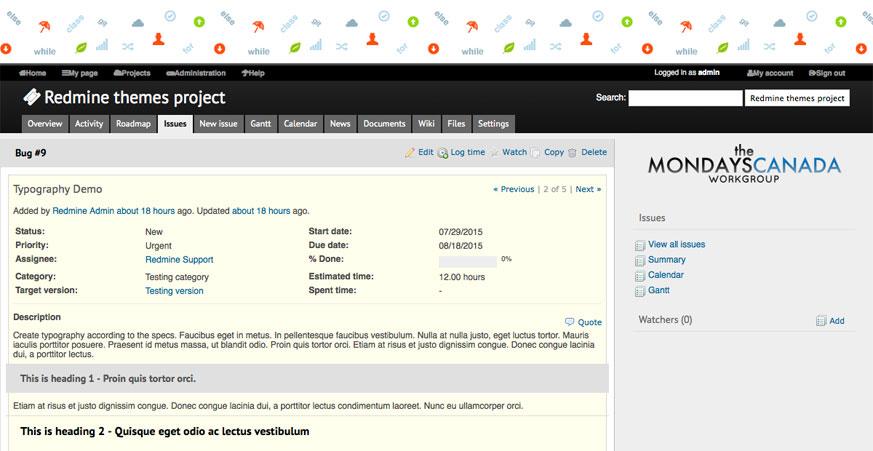Go to the Next issue

pyautogui.click(x=588, y=189)
